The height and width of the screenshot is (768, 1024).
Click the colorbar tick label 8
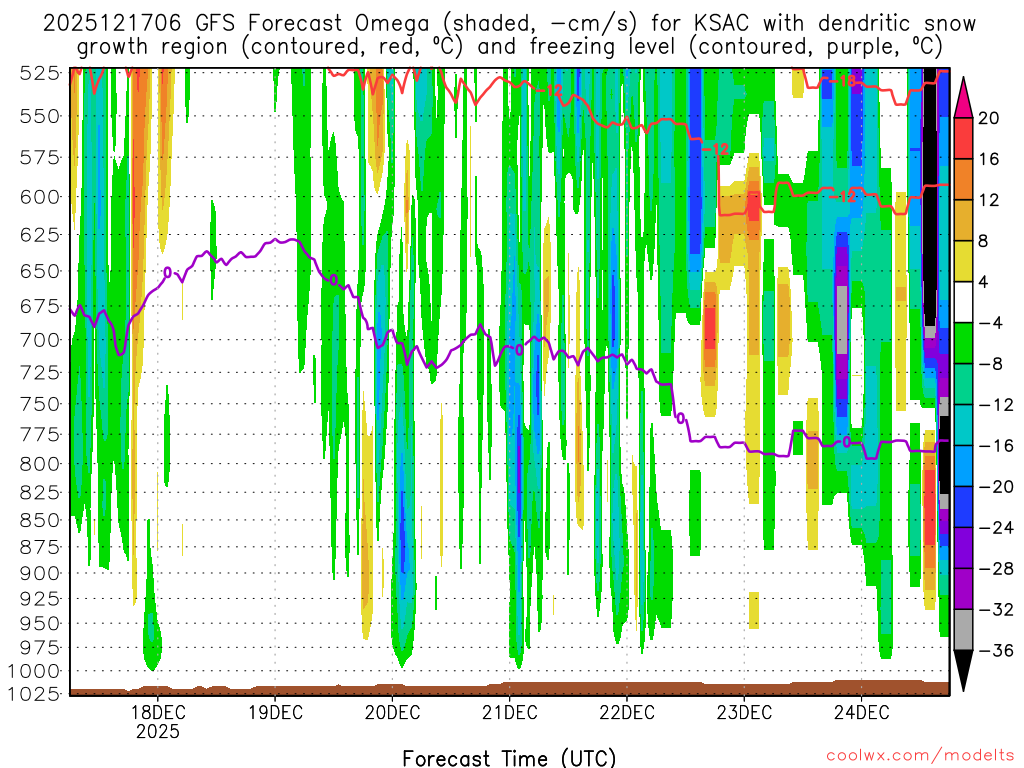(984, 241)
